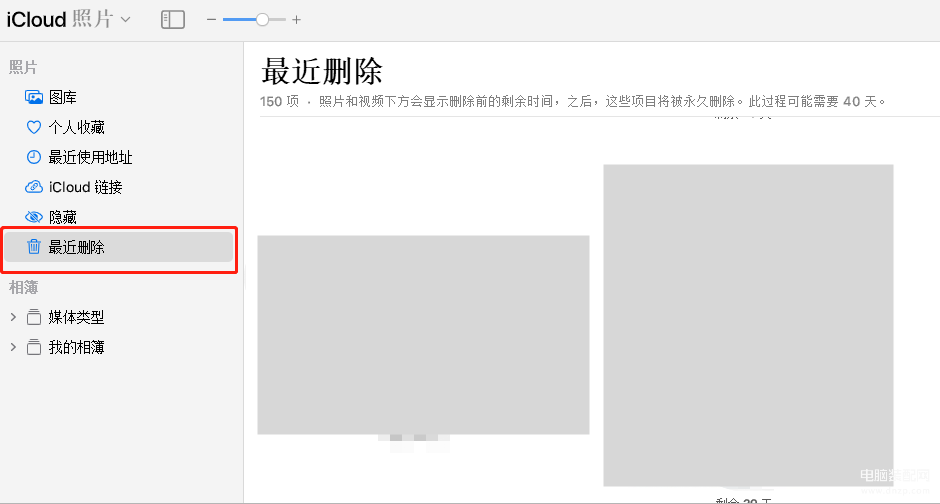Click the zoom in plus button
Screen dimensions: 940x504
coord(296,19)
